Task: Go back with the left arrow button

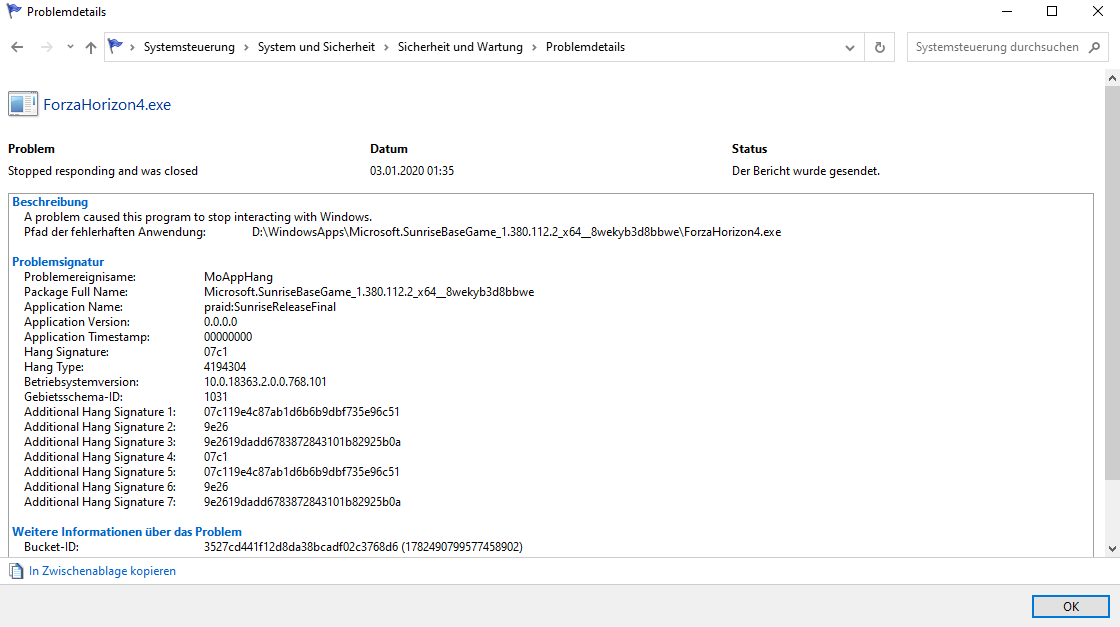Action: point(17,47)
